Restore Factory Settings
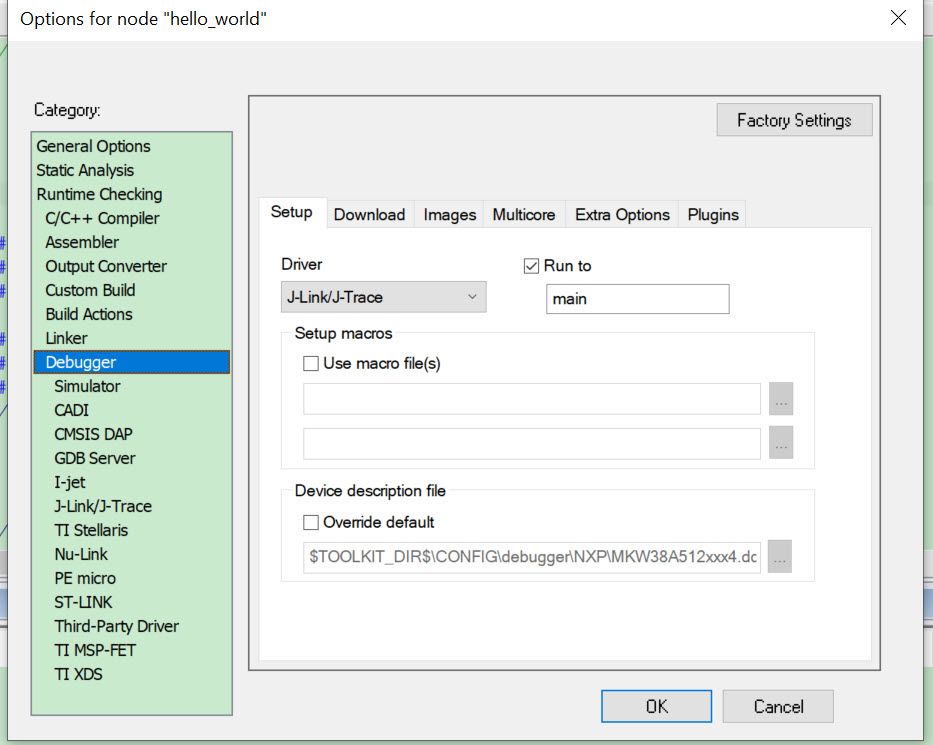Image resolution: width=933 pixels, height=745 pixels. click(794, 120)
